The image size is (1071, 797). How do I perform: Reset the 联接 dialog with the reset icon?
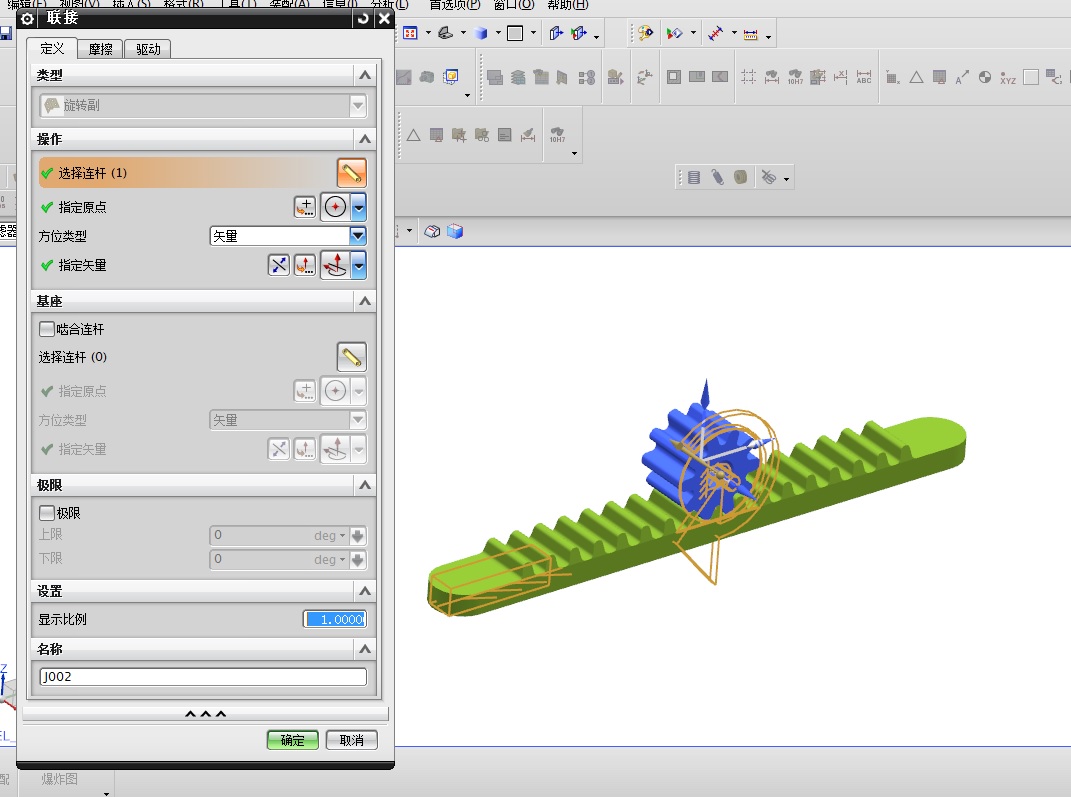point(363,18)
